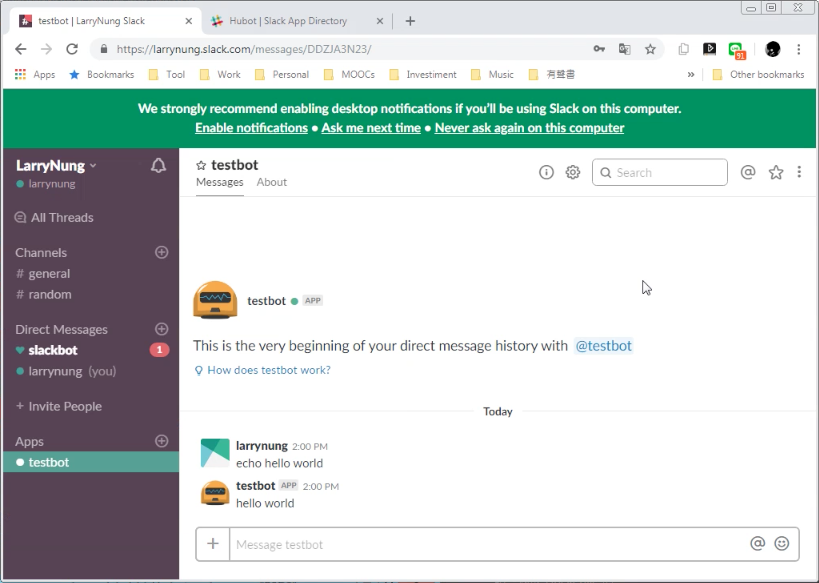Open the Bookmarks folder in bookmarks bar

click(x=102, y=75)
